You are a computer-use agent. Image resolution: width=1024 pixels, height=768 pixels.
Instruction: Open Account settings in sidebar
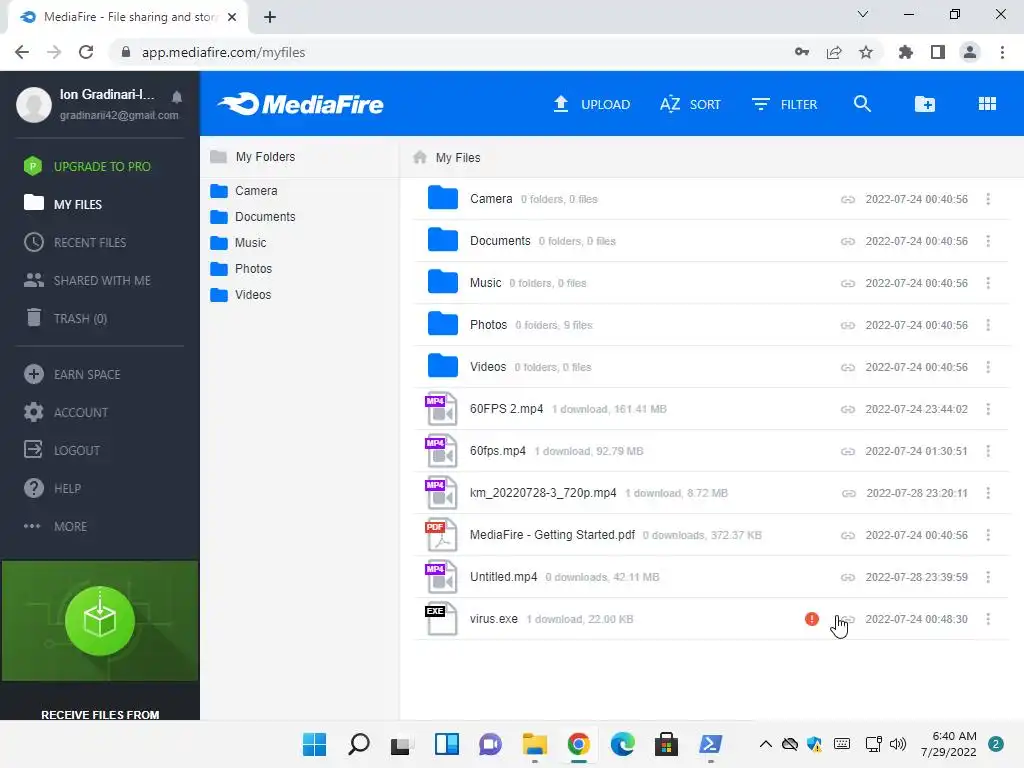[x=66, y=412]
